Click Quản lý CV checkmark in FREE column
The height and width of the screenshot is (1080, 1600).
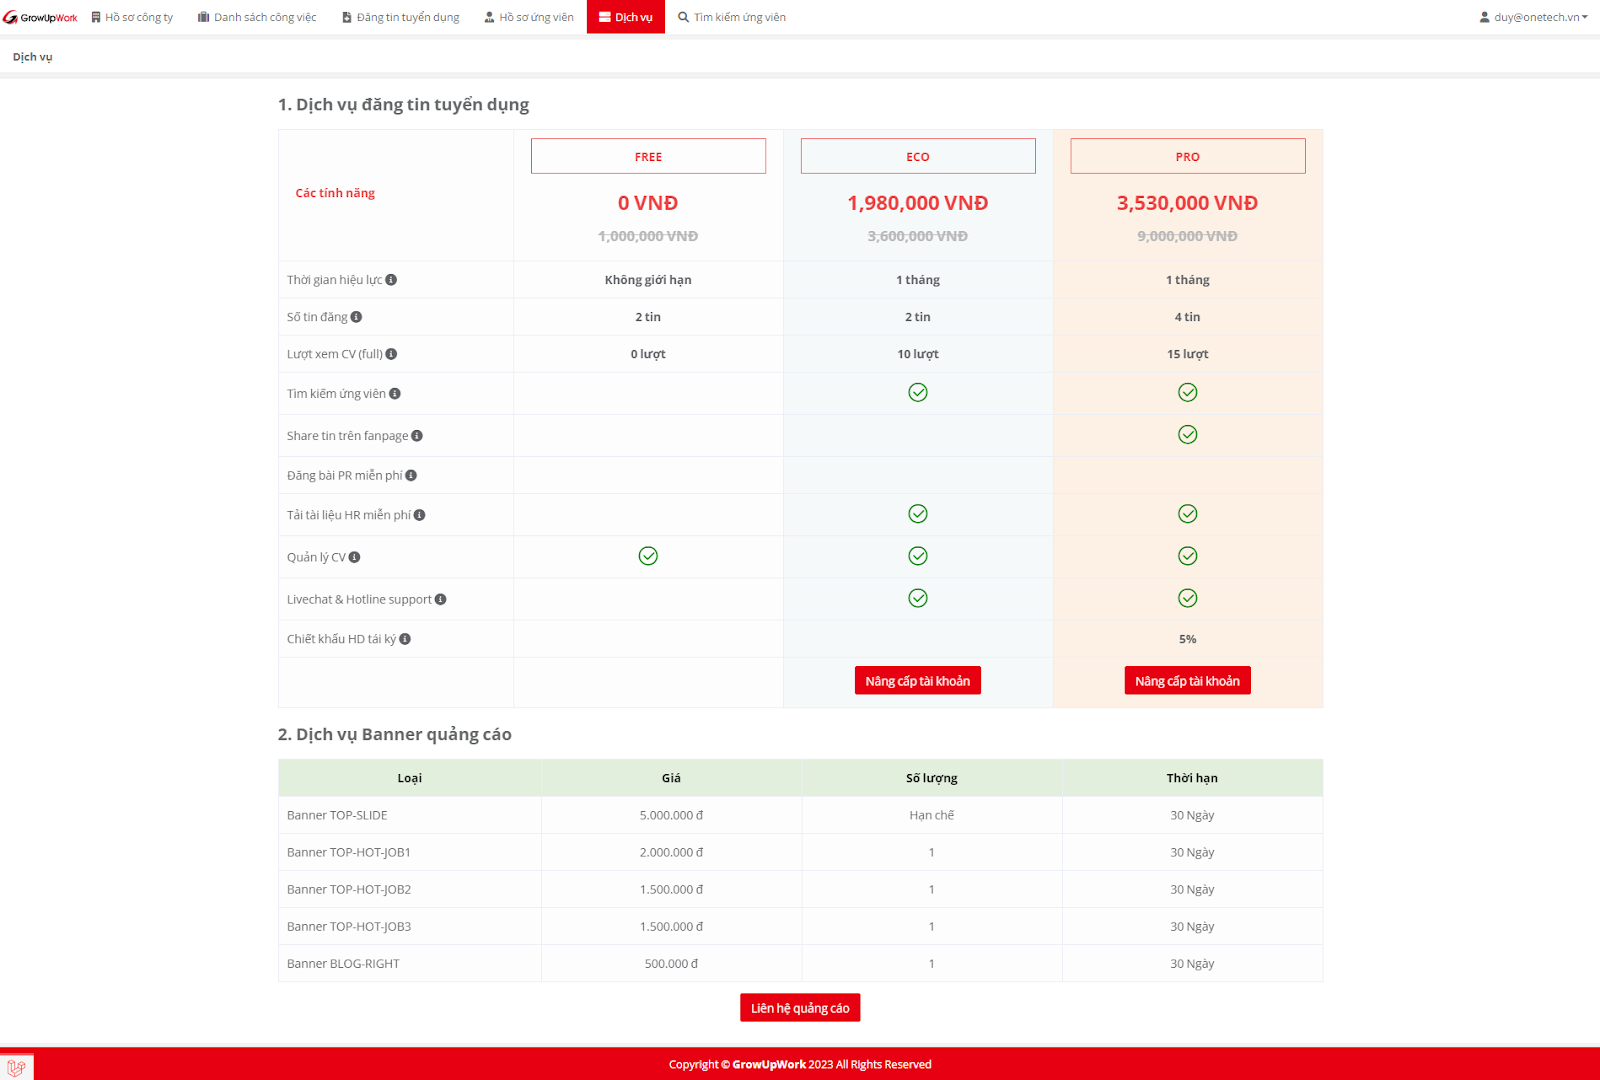pyautogui.click(x=648, y=556)
